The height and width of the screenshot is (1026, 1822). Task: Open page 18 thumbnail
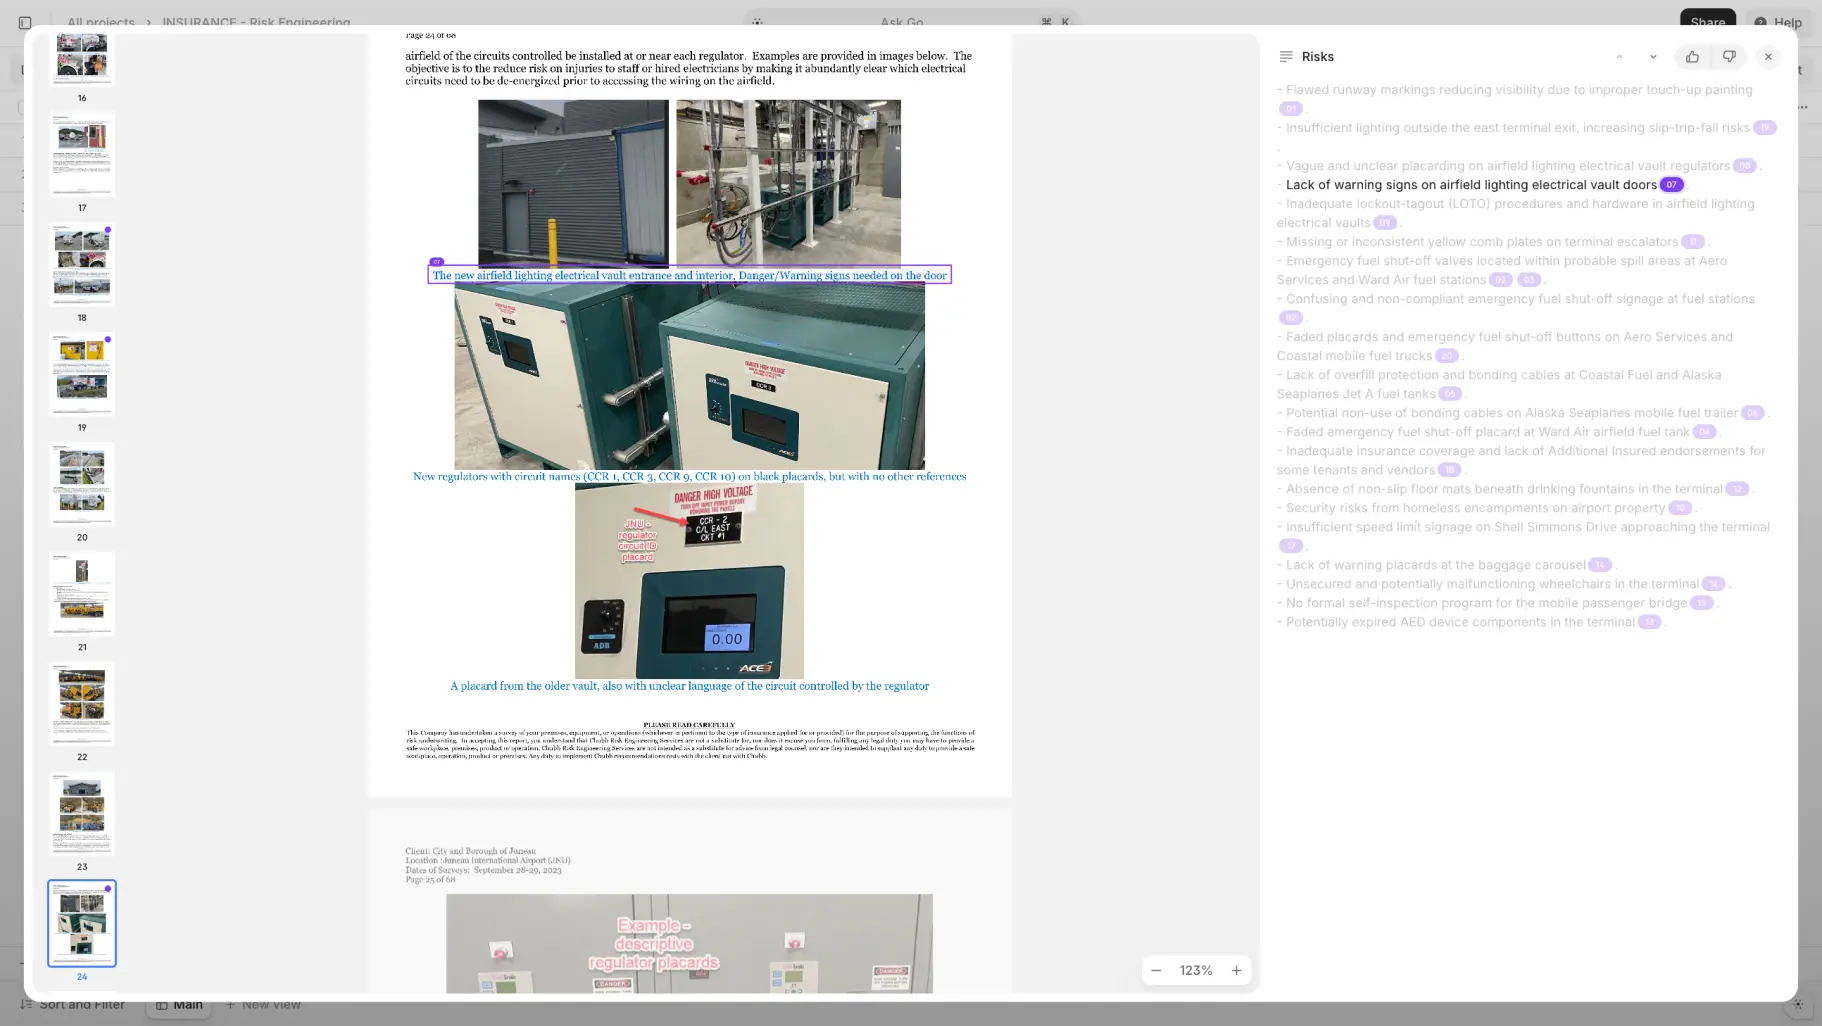click(82, 264)
